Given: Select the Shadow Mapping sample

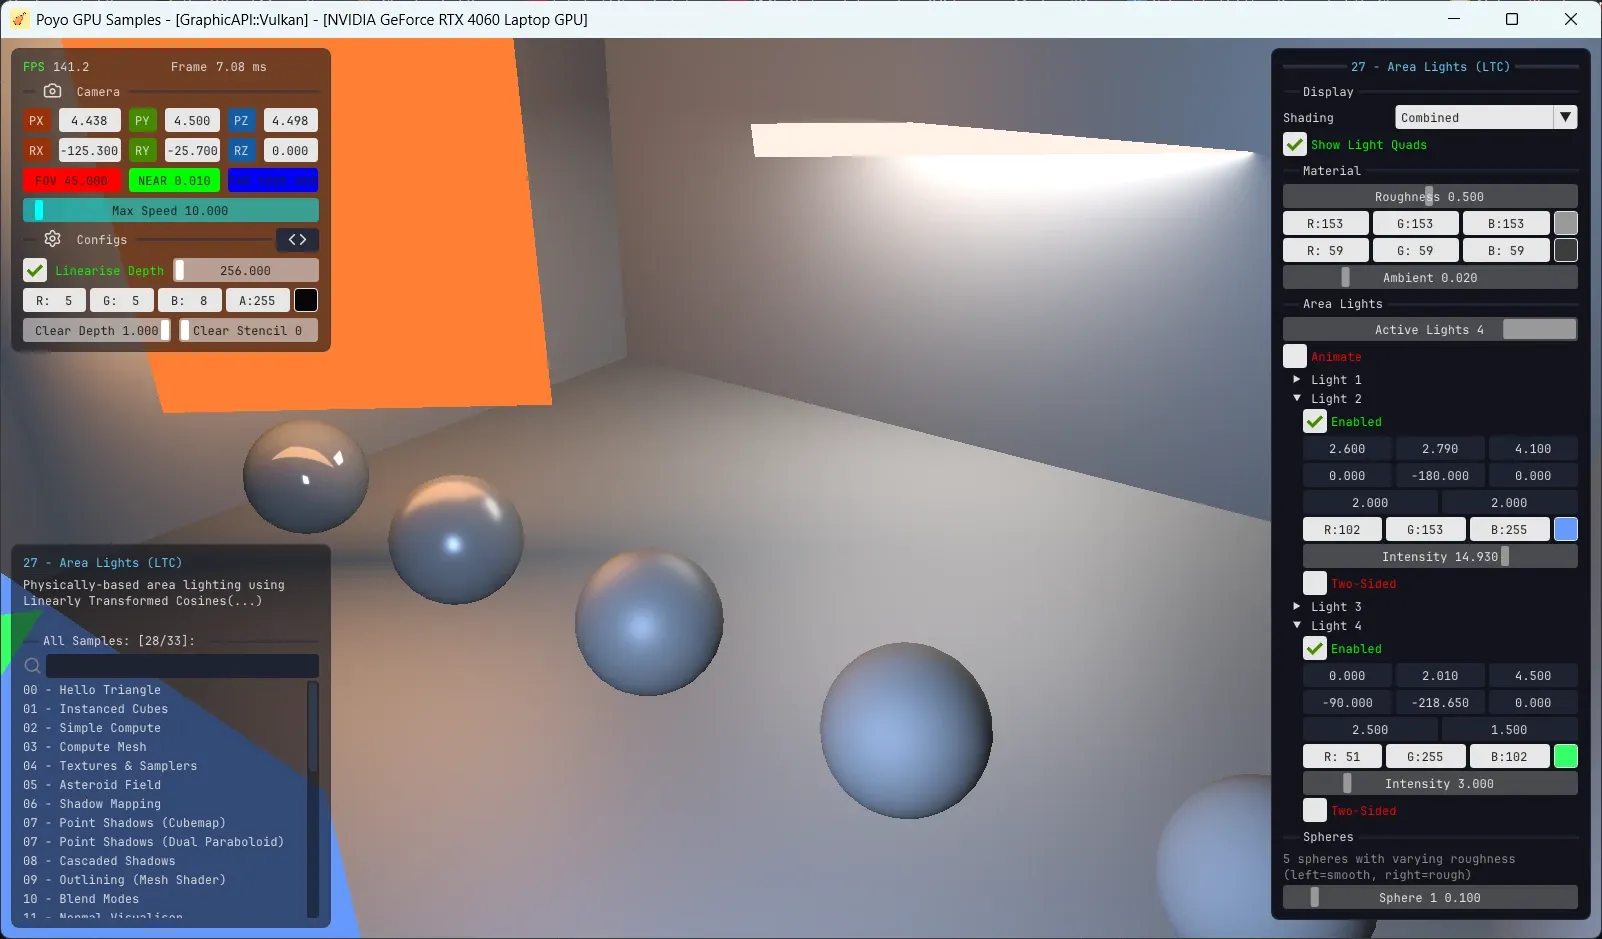Looking at the screenshot, I should [x=109, y=804].
